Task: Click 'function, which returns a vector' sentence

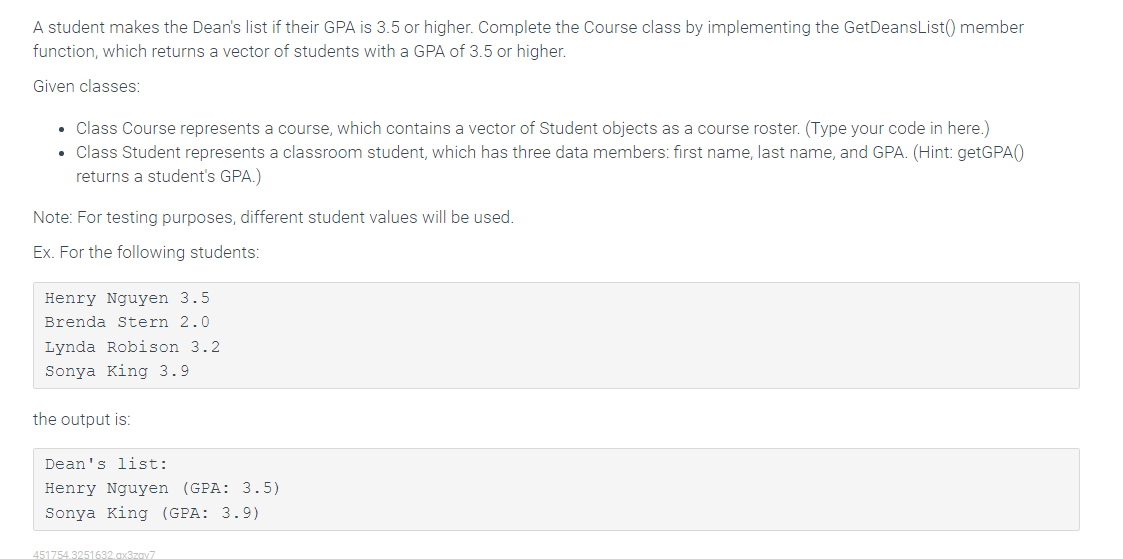Action: 299,52
